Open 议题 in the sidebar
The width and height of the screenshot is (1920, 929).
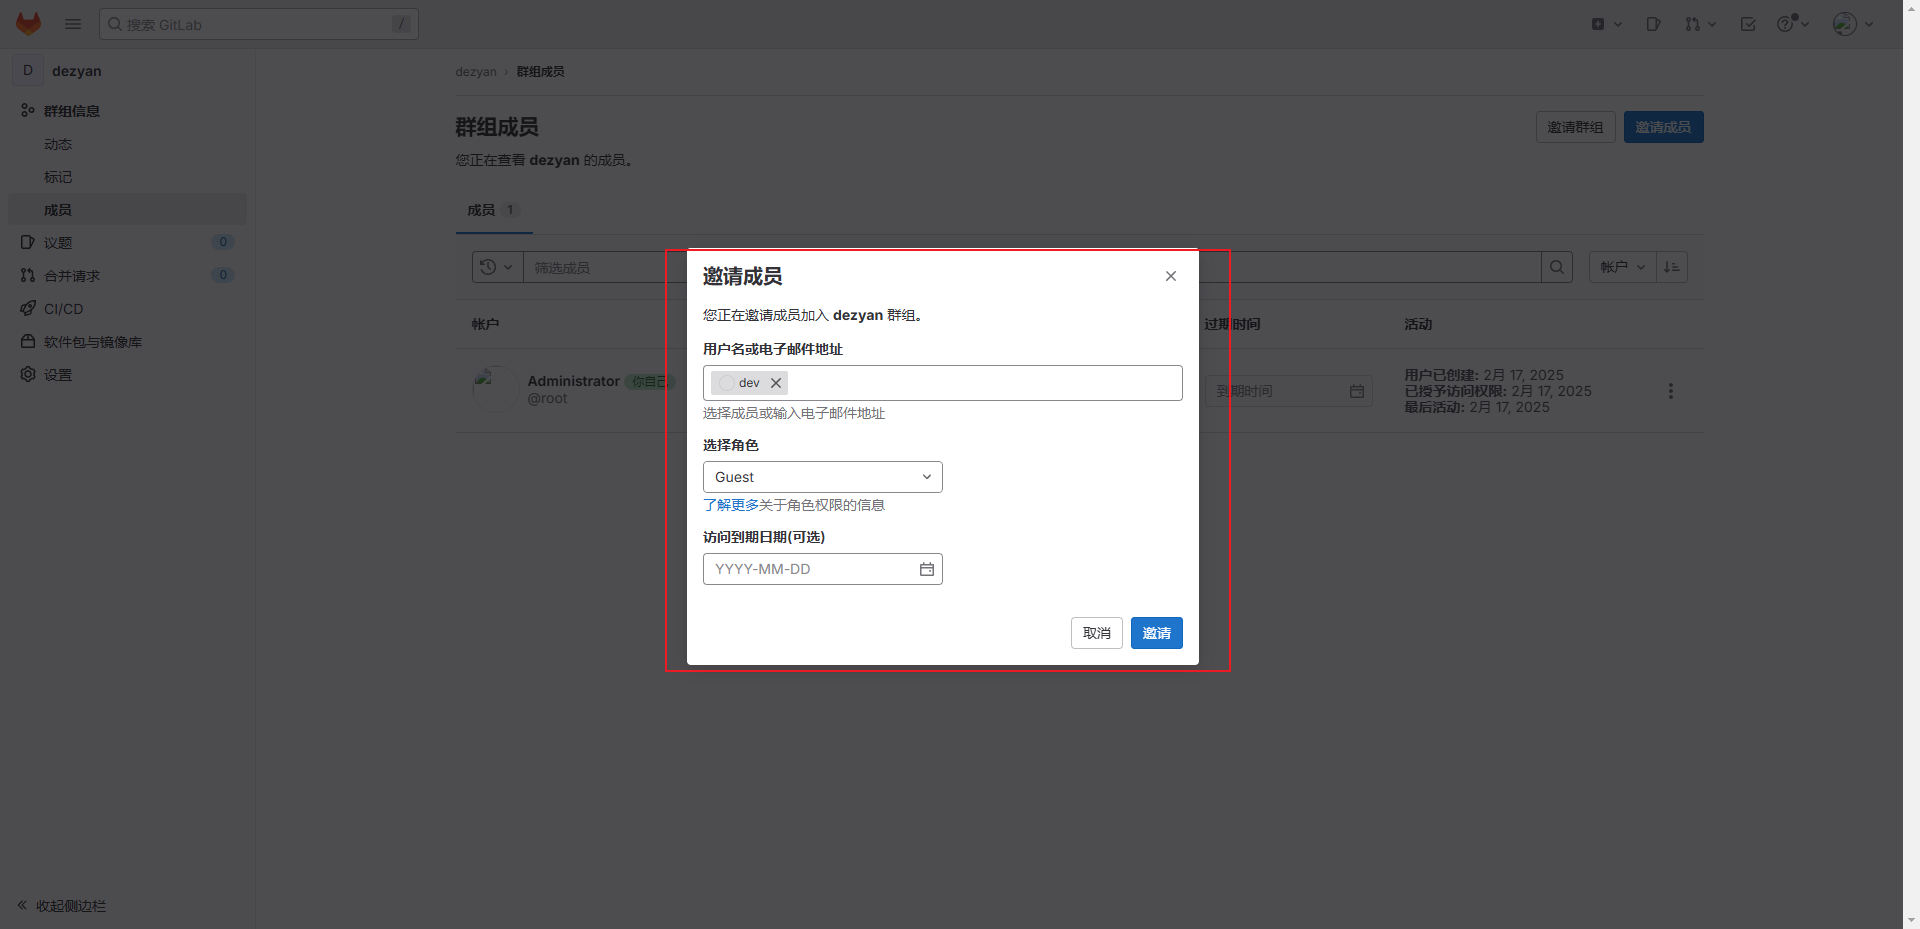tap(127, 243)
